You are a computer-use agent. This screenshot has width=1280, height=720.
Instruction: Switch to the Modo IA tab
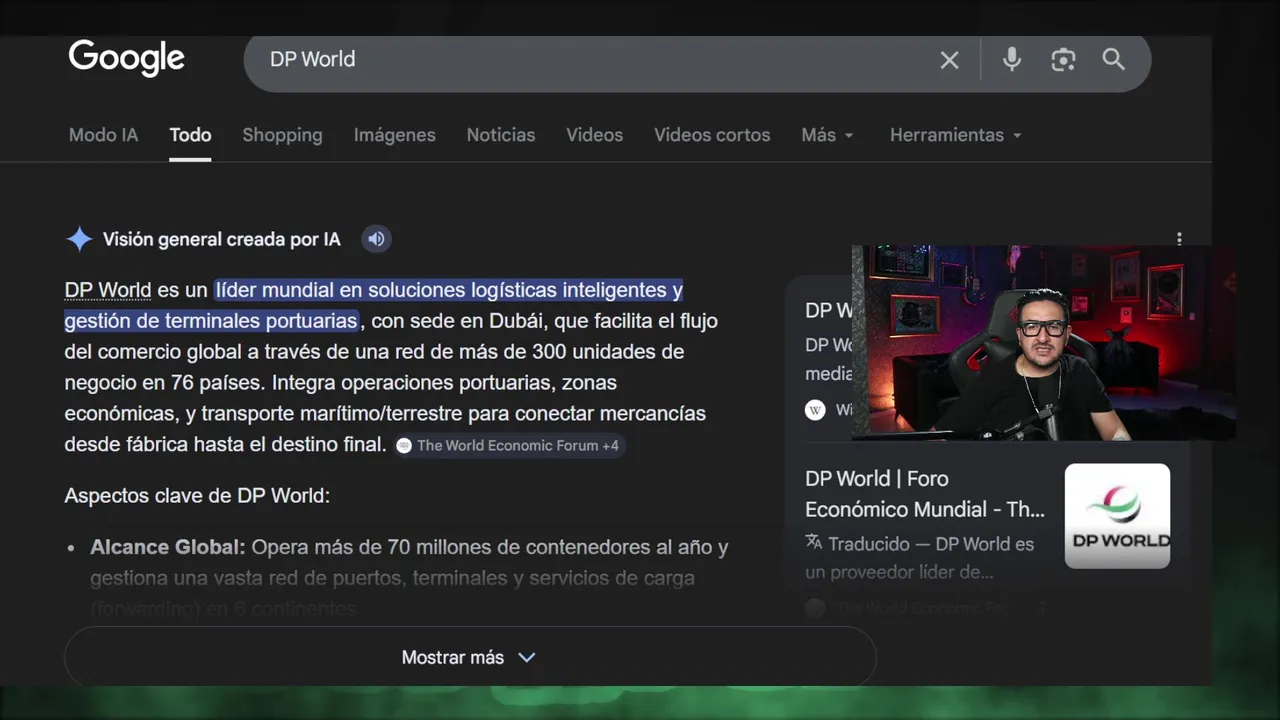pyautogui.click(x=103, y=135)
